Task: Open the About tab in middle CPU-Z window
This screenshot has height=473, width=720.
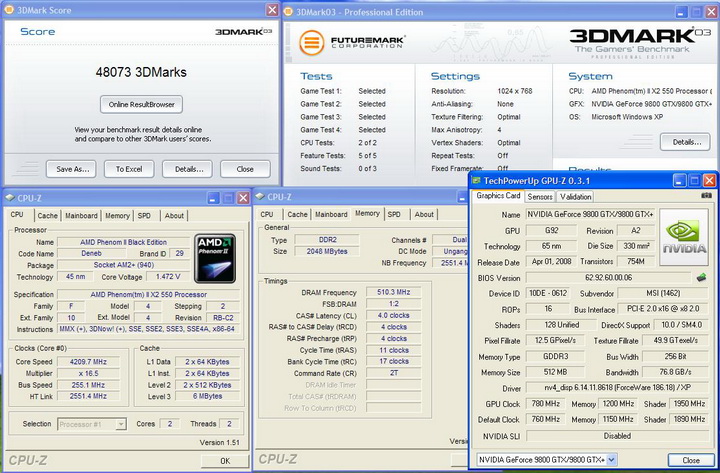Action: click(x=424, y=214)
